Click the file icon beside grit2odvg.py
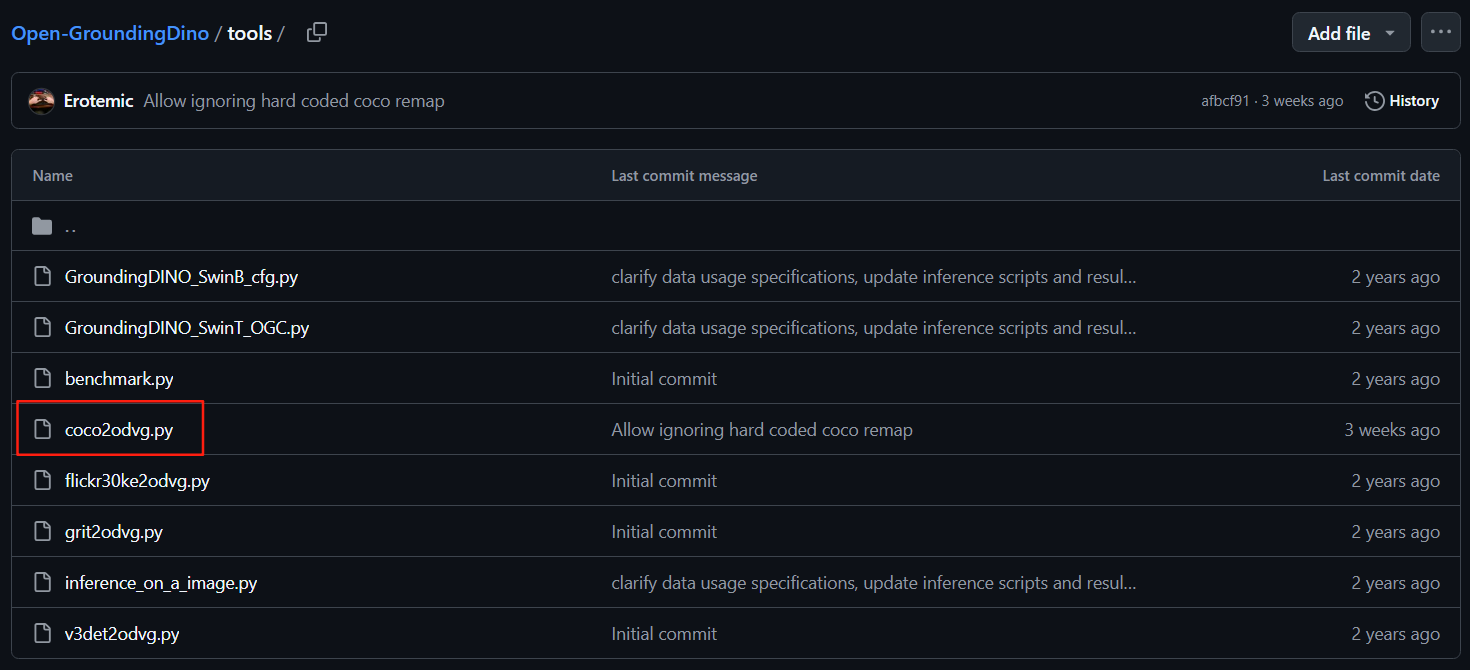Image resolution: width=1470 pixels, height=670 pixels. click(42, 532)
